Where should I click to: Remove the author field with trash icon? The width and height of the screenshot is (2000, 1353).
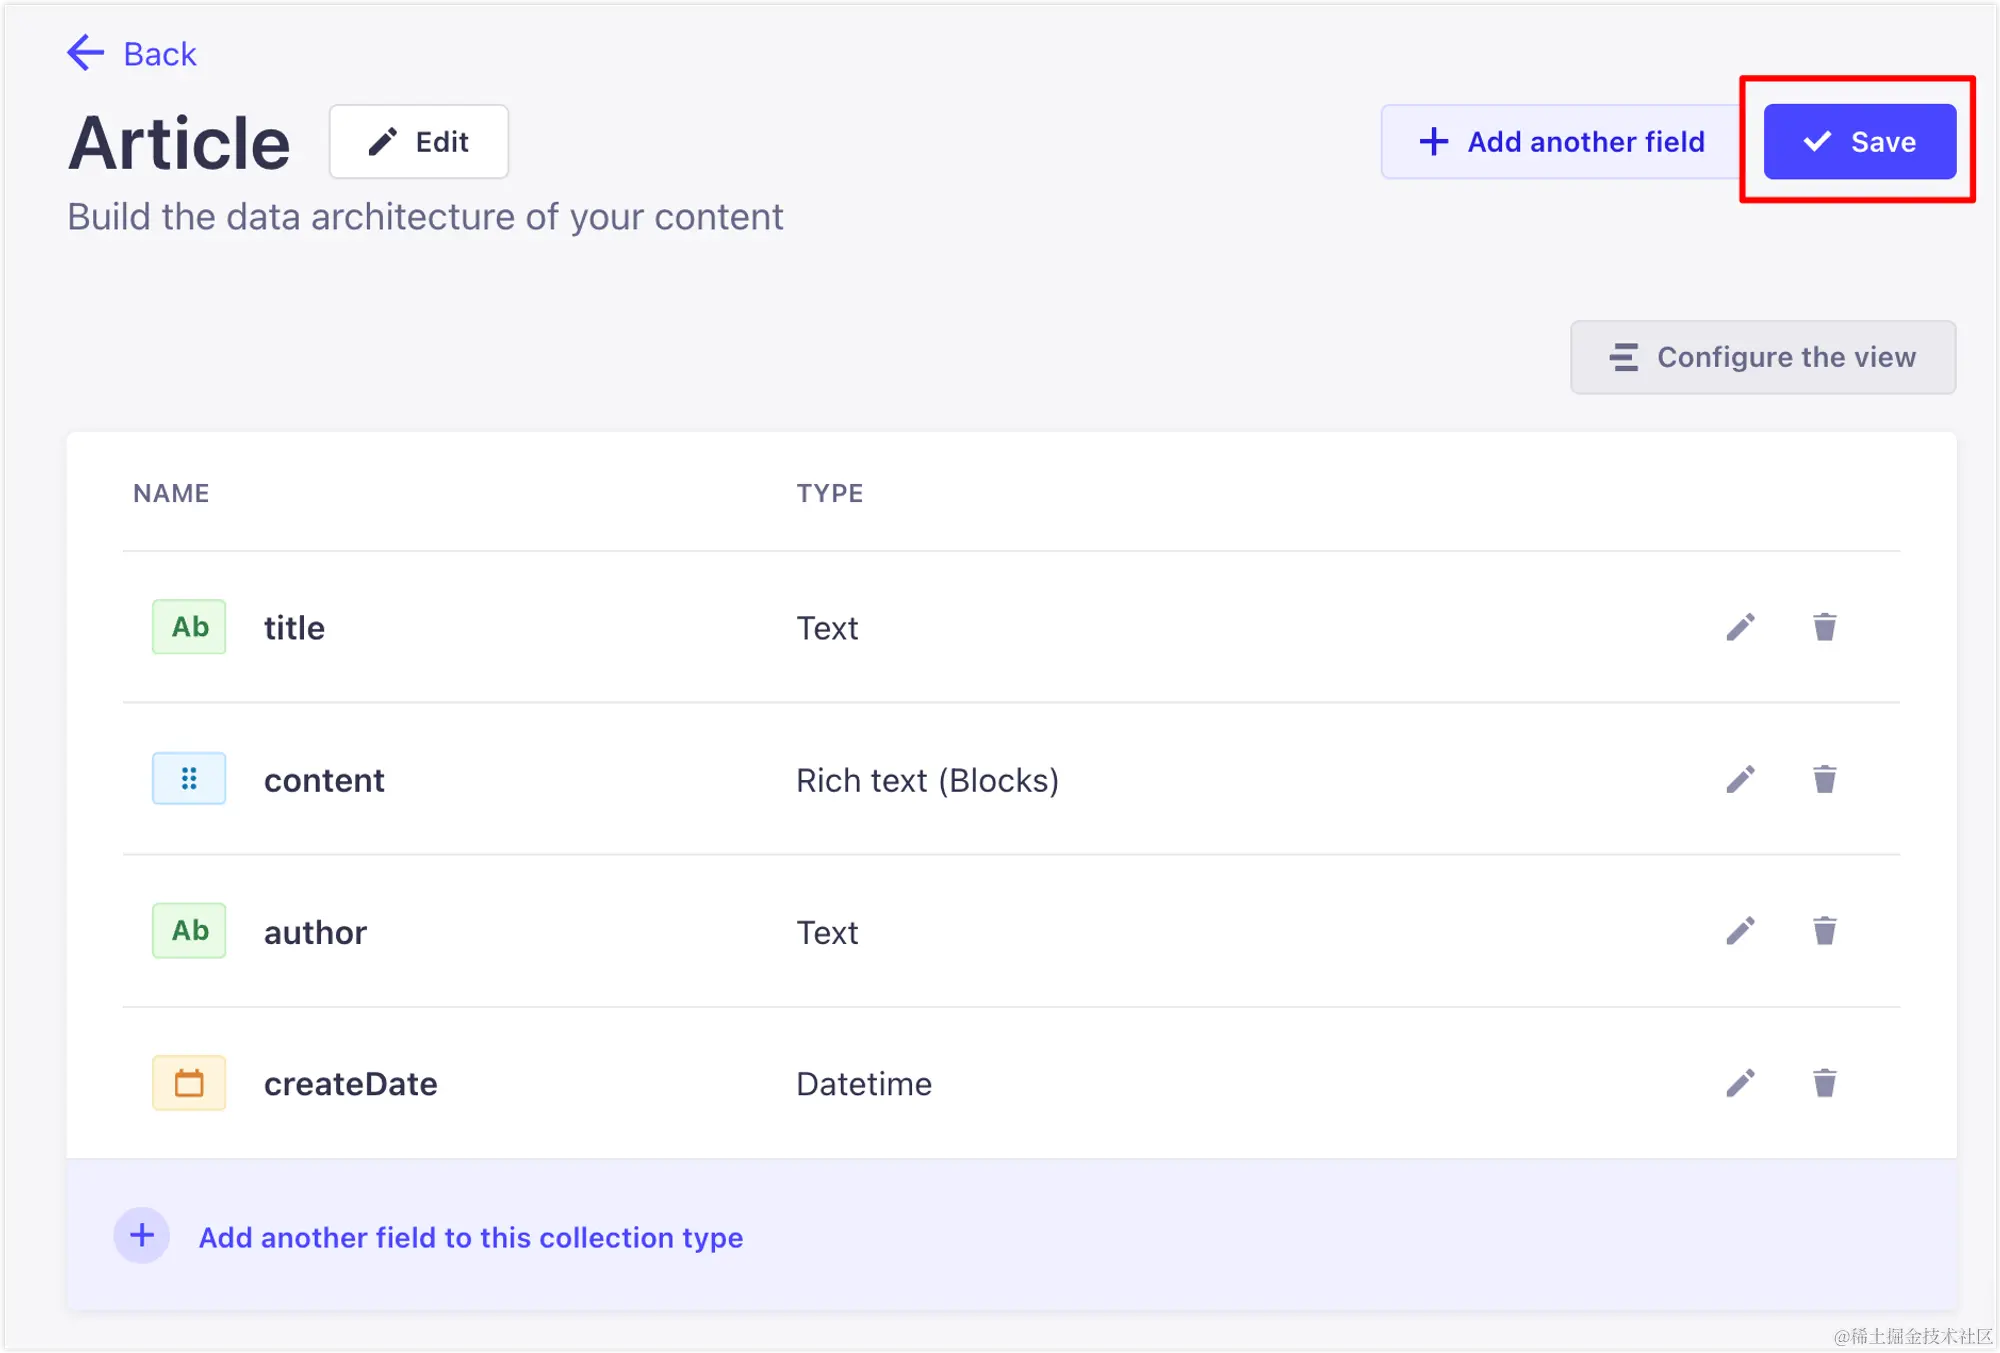(1824, 931)
